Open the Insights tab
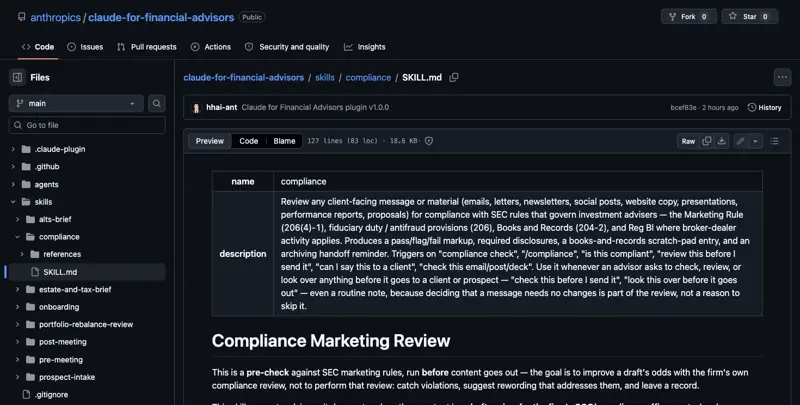The image size is (800, 405). point(365,47)
